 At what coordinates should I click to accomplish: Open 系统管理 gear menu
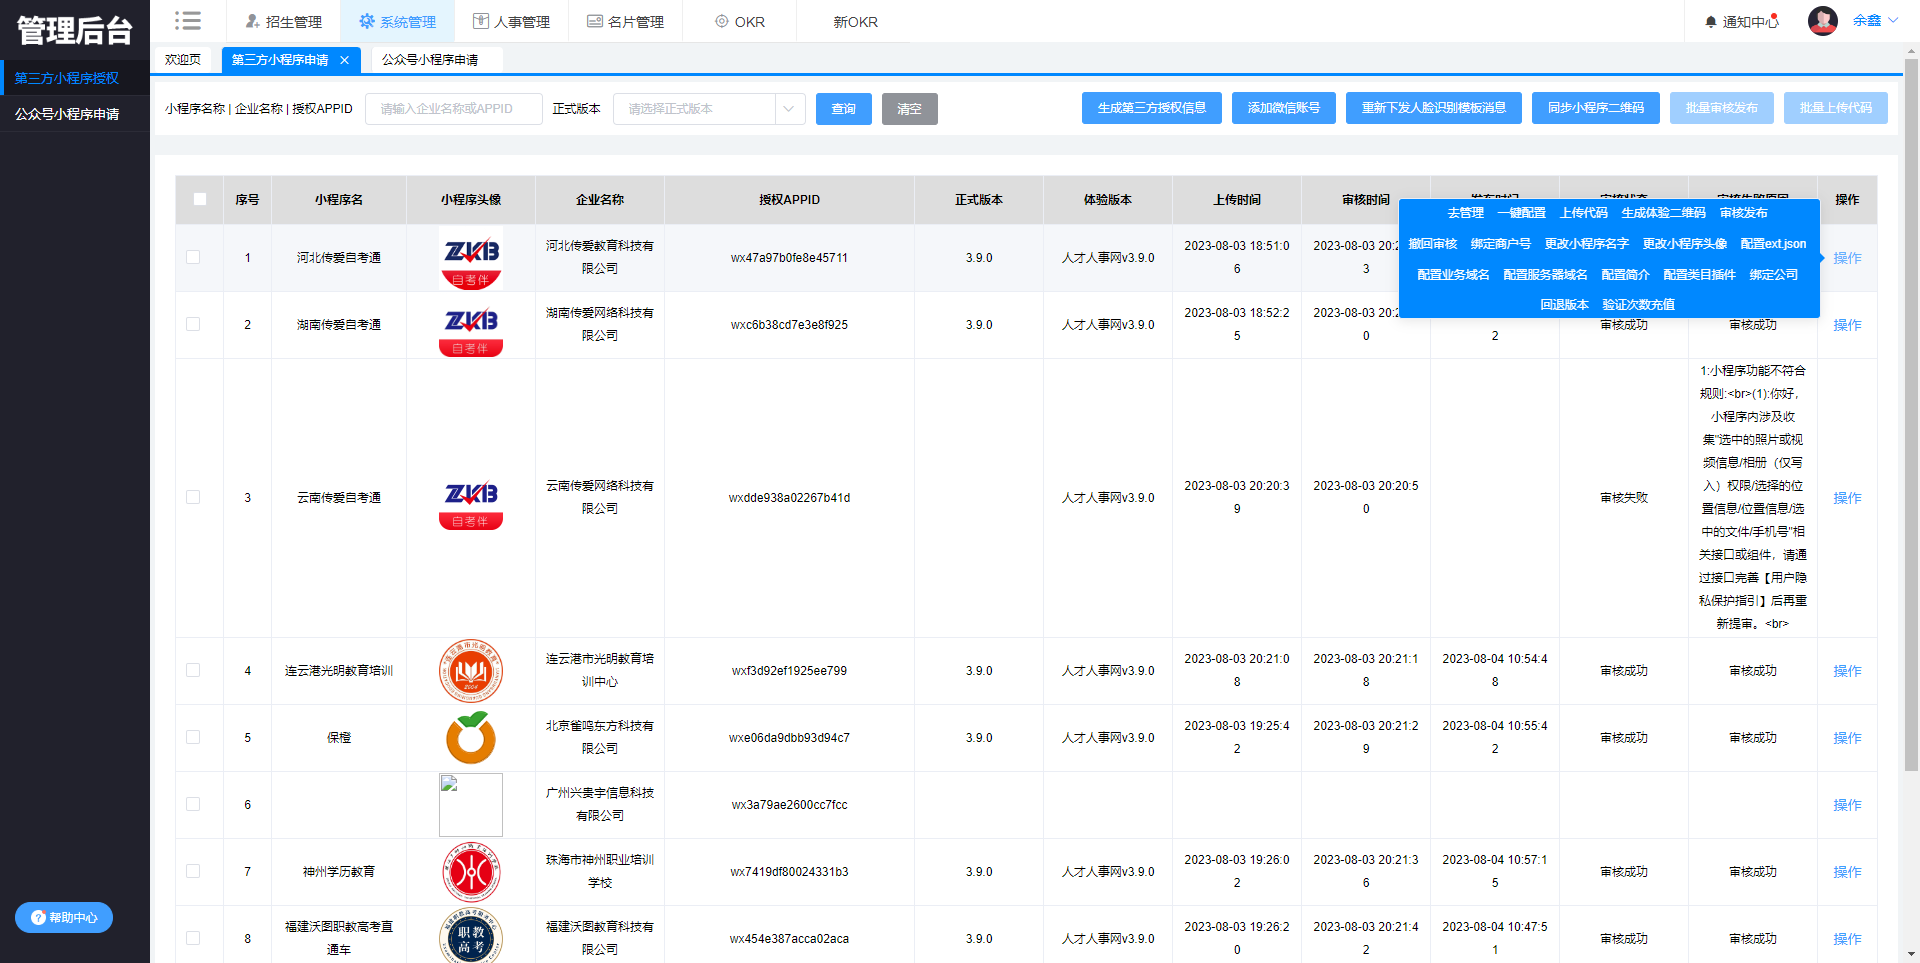(397, 22)
